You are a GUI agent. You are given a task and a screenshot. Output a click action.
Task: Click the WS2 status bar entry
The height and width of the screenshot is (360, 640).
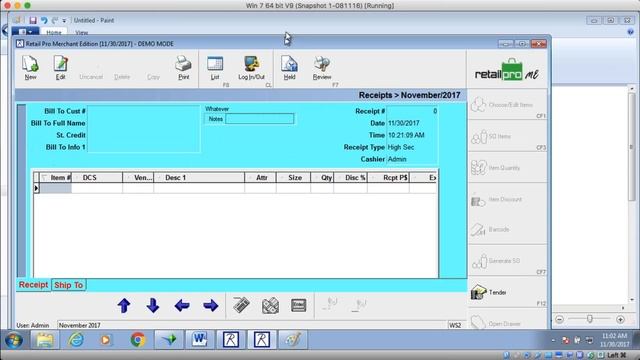point(455,325)
